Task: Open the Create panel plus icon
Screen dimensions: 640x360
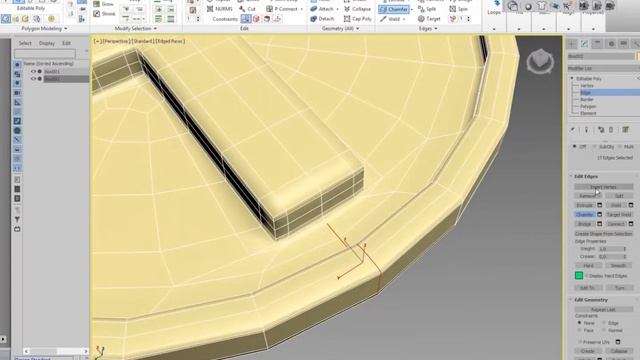Action: (x=572, y=44)
